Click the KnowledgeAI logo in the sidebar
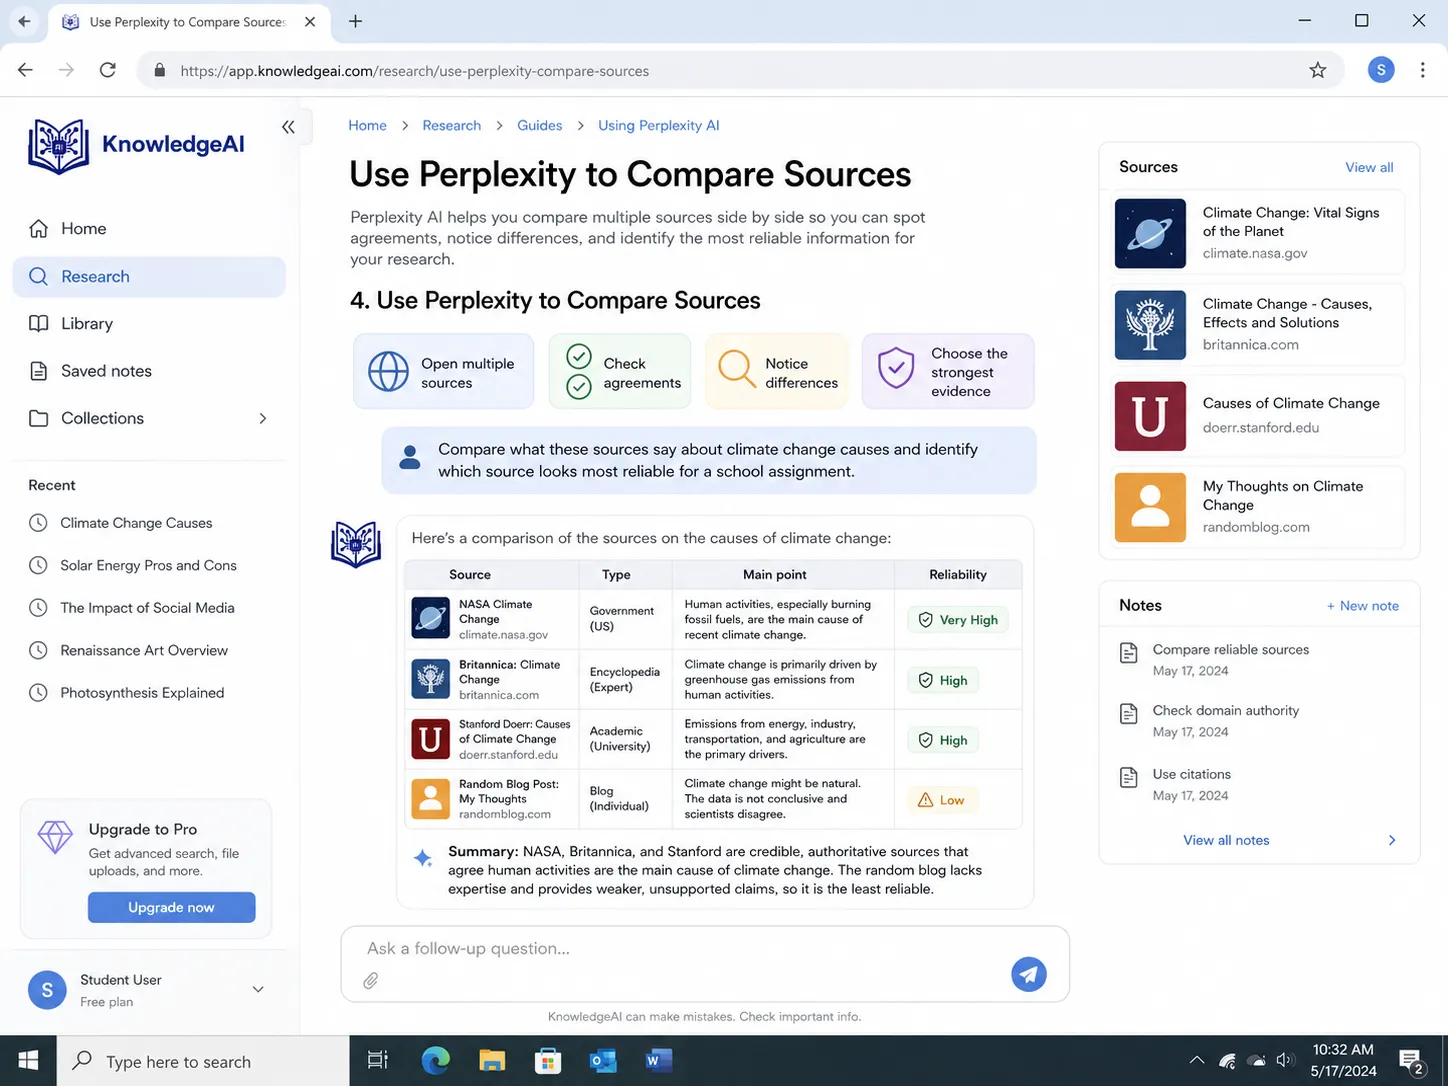The image size is (1448, 1086). pyautogui.click(x=137, y=146)
